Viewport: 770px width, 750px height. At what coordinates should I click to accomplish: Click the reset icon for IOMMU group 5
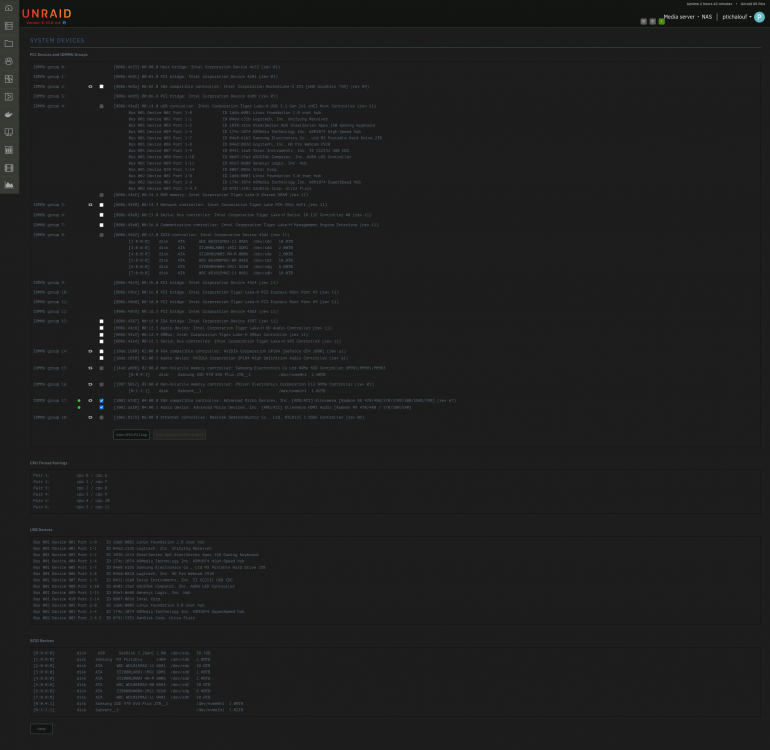coord(90,205)
